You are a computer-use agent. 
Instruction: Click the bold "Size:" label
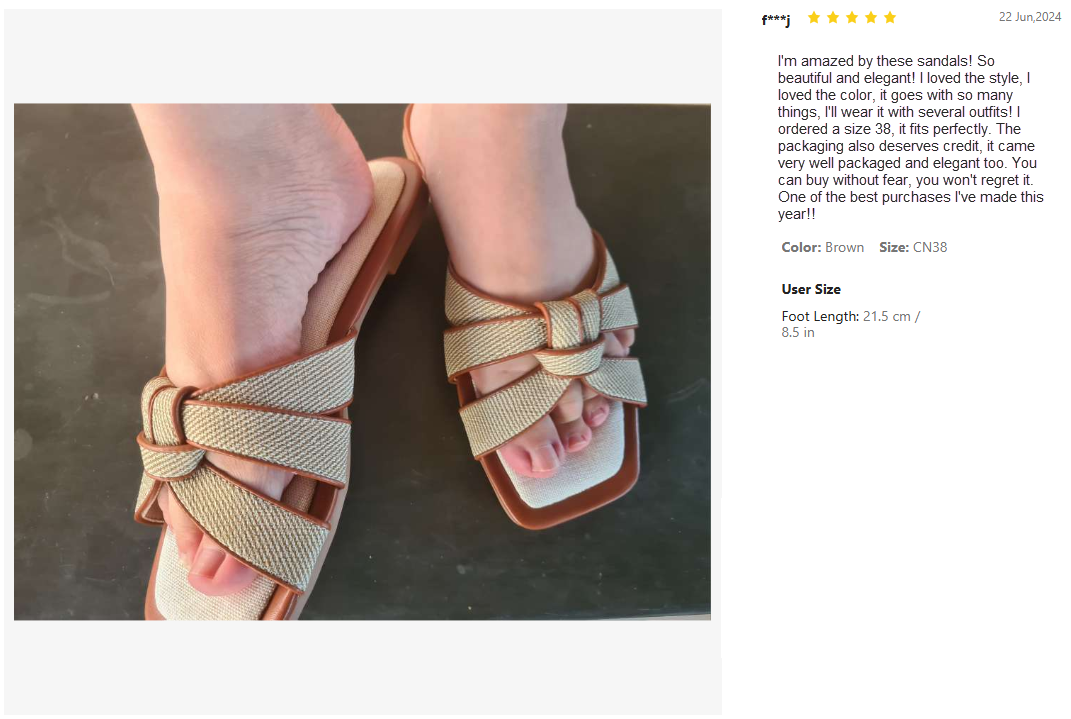pyautogui.click(x=894, y=247)
